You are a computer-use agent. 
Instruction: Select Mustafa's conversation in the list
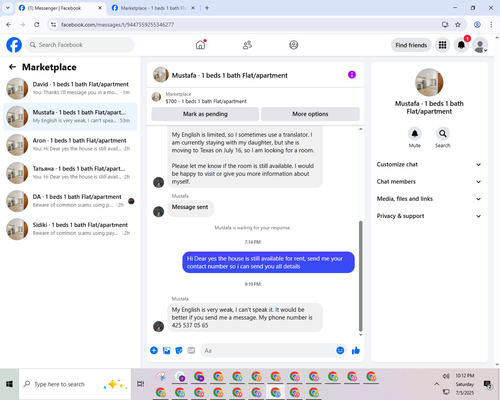tap(70, 117)
